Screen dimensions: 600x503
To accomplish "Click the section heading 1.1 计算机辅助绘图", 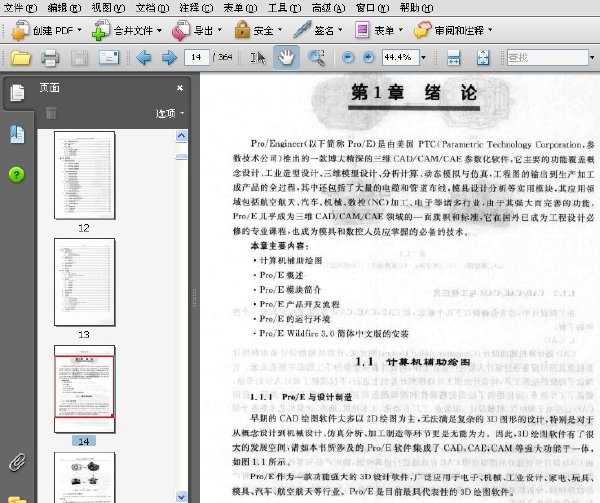I will [413, 362].
